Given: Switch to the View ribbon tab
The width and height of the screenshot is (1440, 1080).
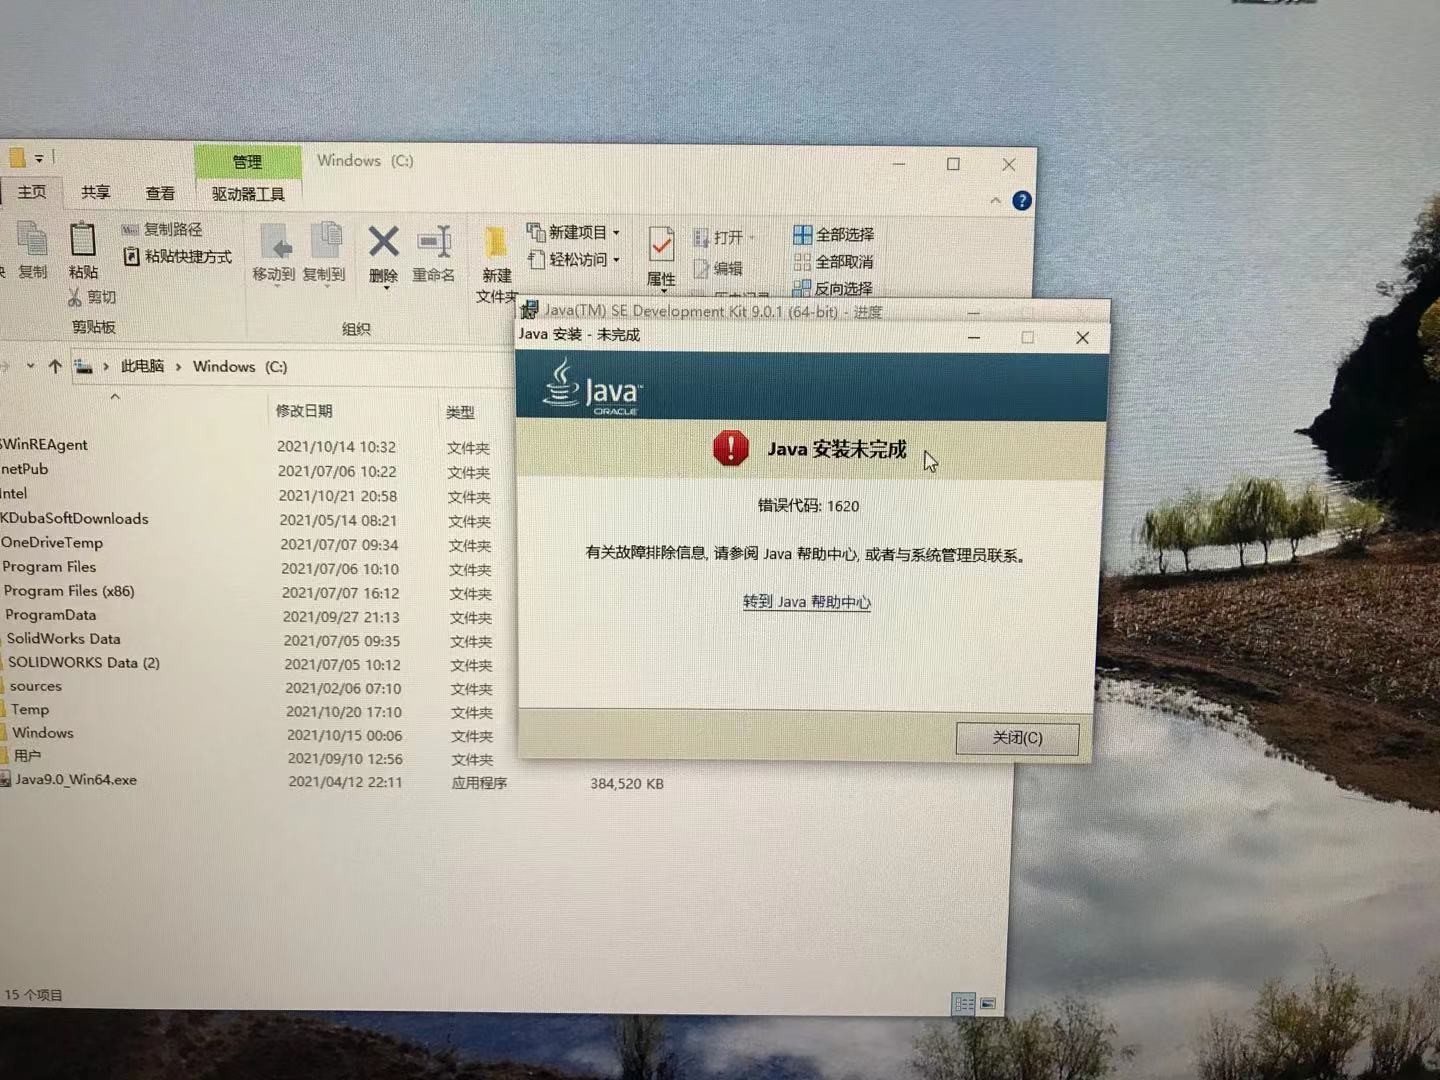Looking at the screenshot, I should [160, 193].
